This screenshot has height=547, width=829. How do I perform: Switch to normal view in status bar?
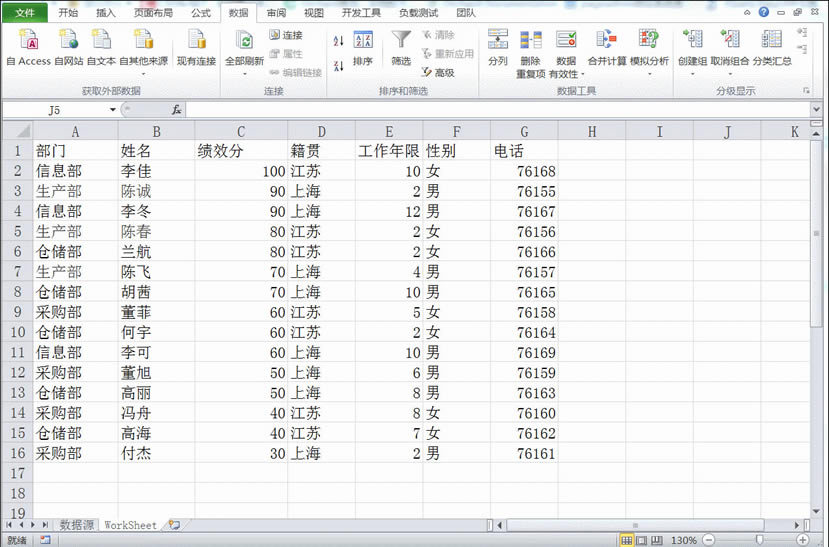(x=627, y=540)
